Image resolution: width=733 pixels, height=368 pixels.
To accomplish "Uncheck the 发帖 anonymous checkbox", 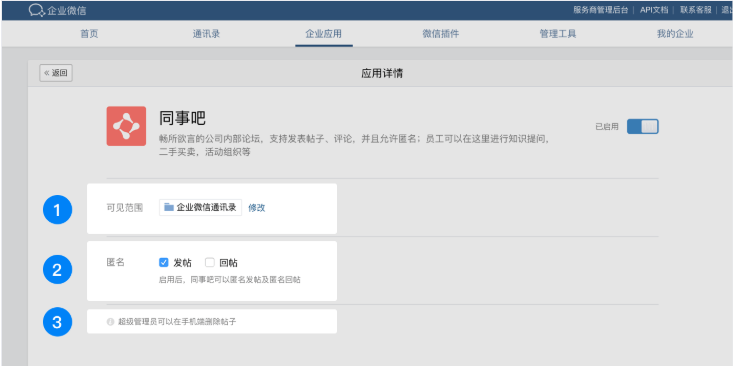I will [x=164, y=262].
